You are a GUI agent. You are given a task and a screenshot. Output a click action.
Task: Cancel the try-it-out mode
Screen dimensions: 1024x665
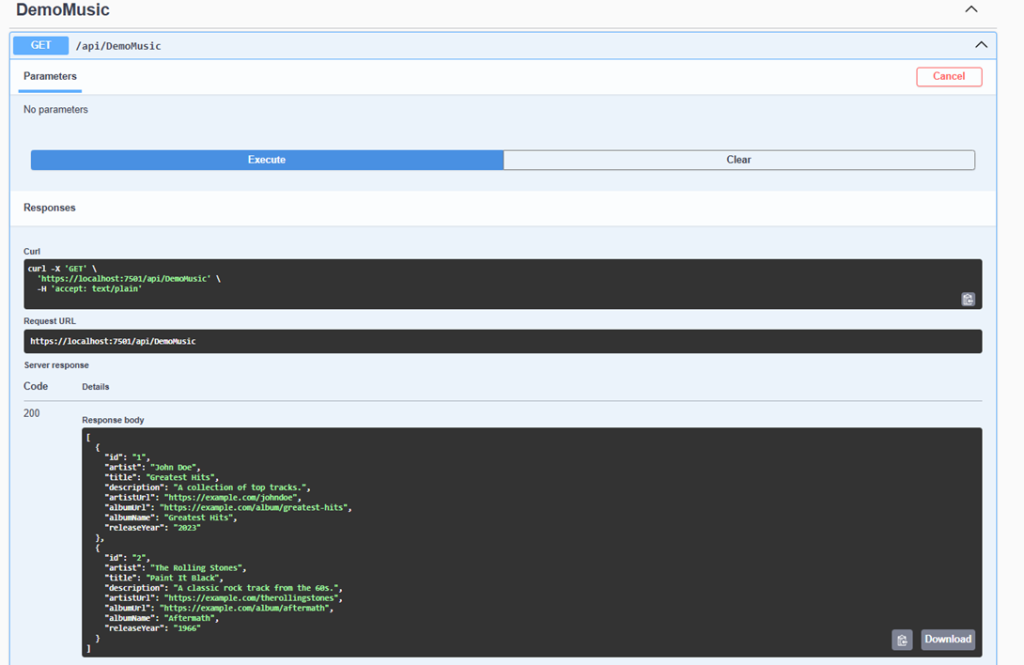(948, 76)
